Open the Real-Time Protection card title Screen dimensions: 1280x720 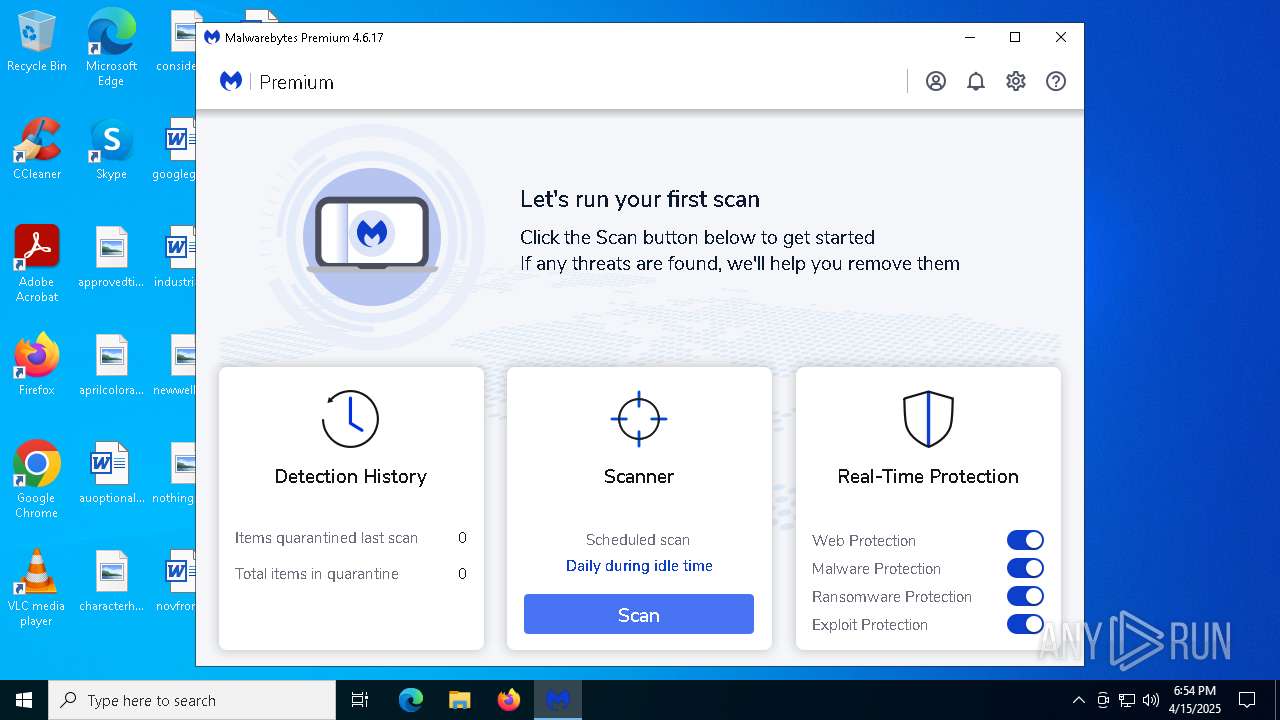tap(928, 477)
